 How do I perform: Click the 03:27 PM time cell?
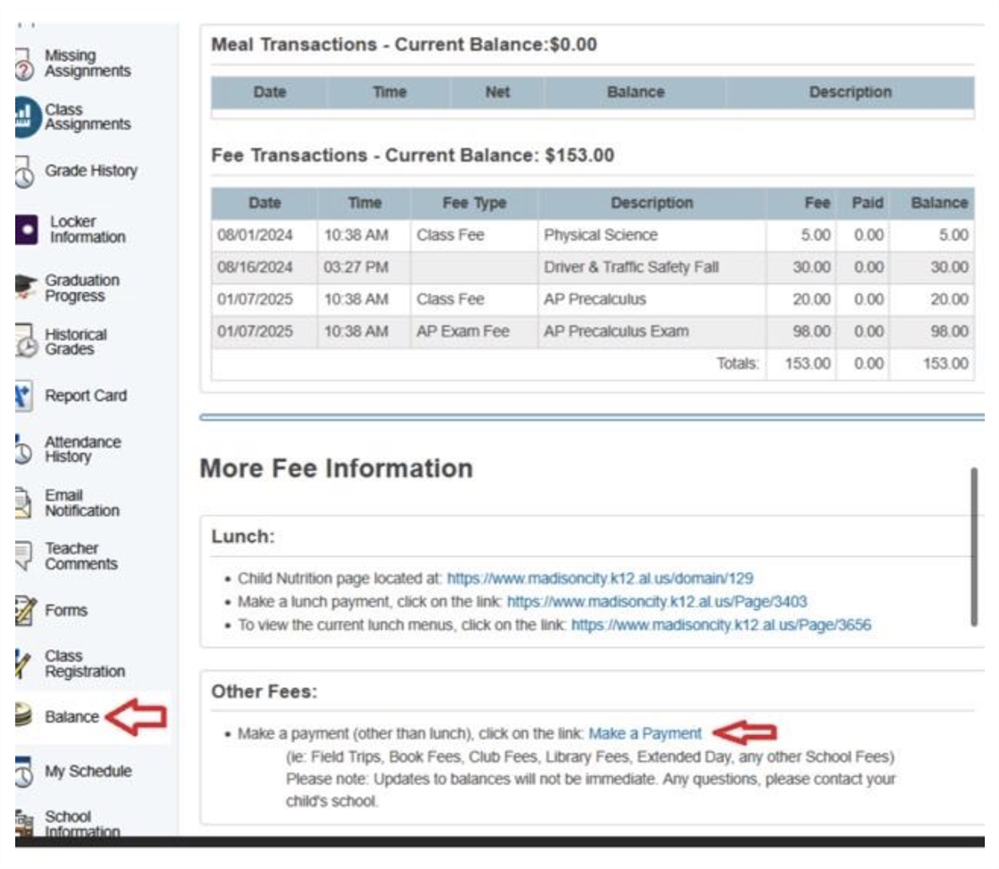364,268
